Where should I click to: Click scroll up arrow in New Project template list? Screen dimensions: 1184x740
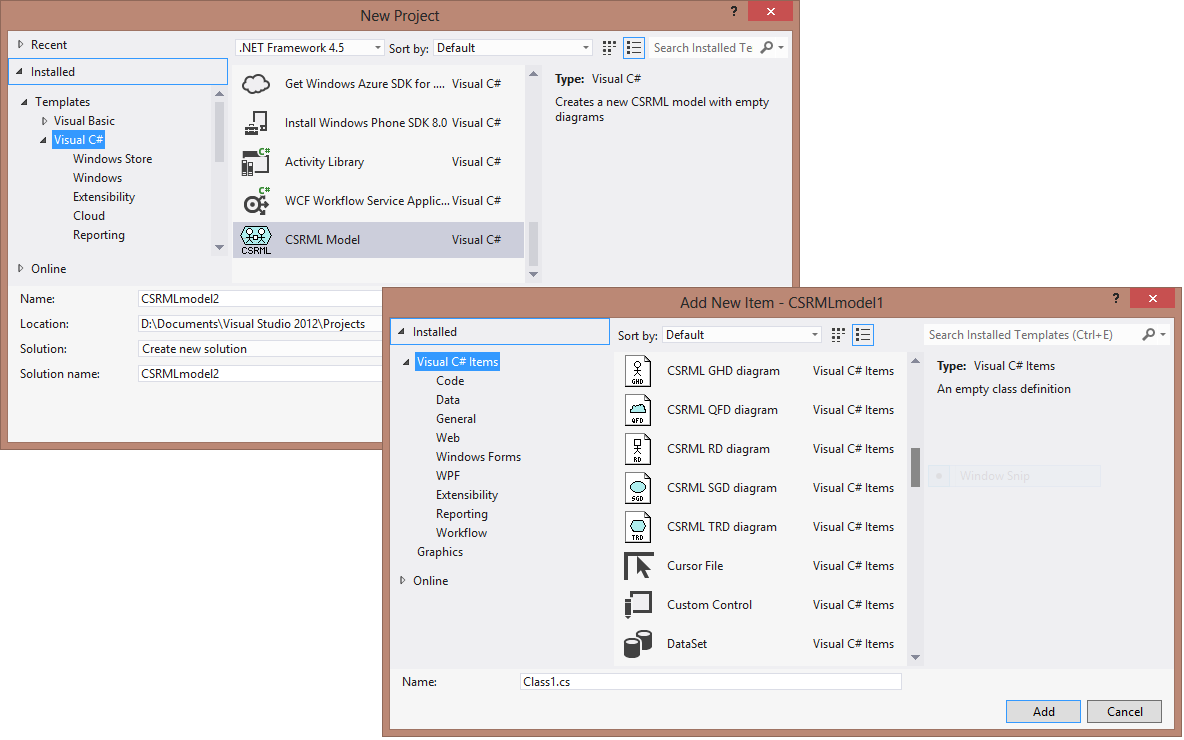[x=534, y=74]
